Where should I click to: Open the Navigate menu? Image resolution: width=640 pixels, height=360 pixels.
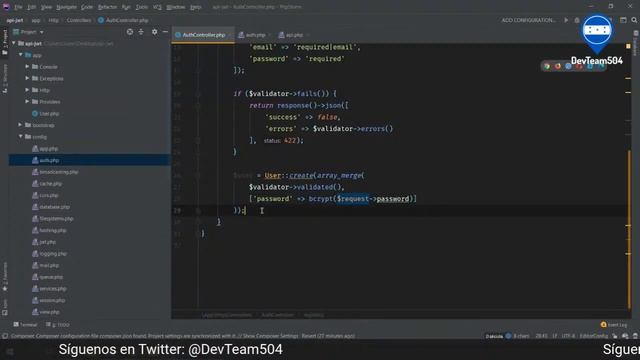(67, 7)
